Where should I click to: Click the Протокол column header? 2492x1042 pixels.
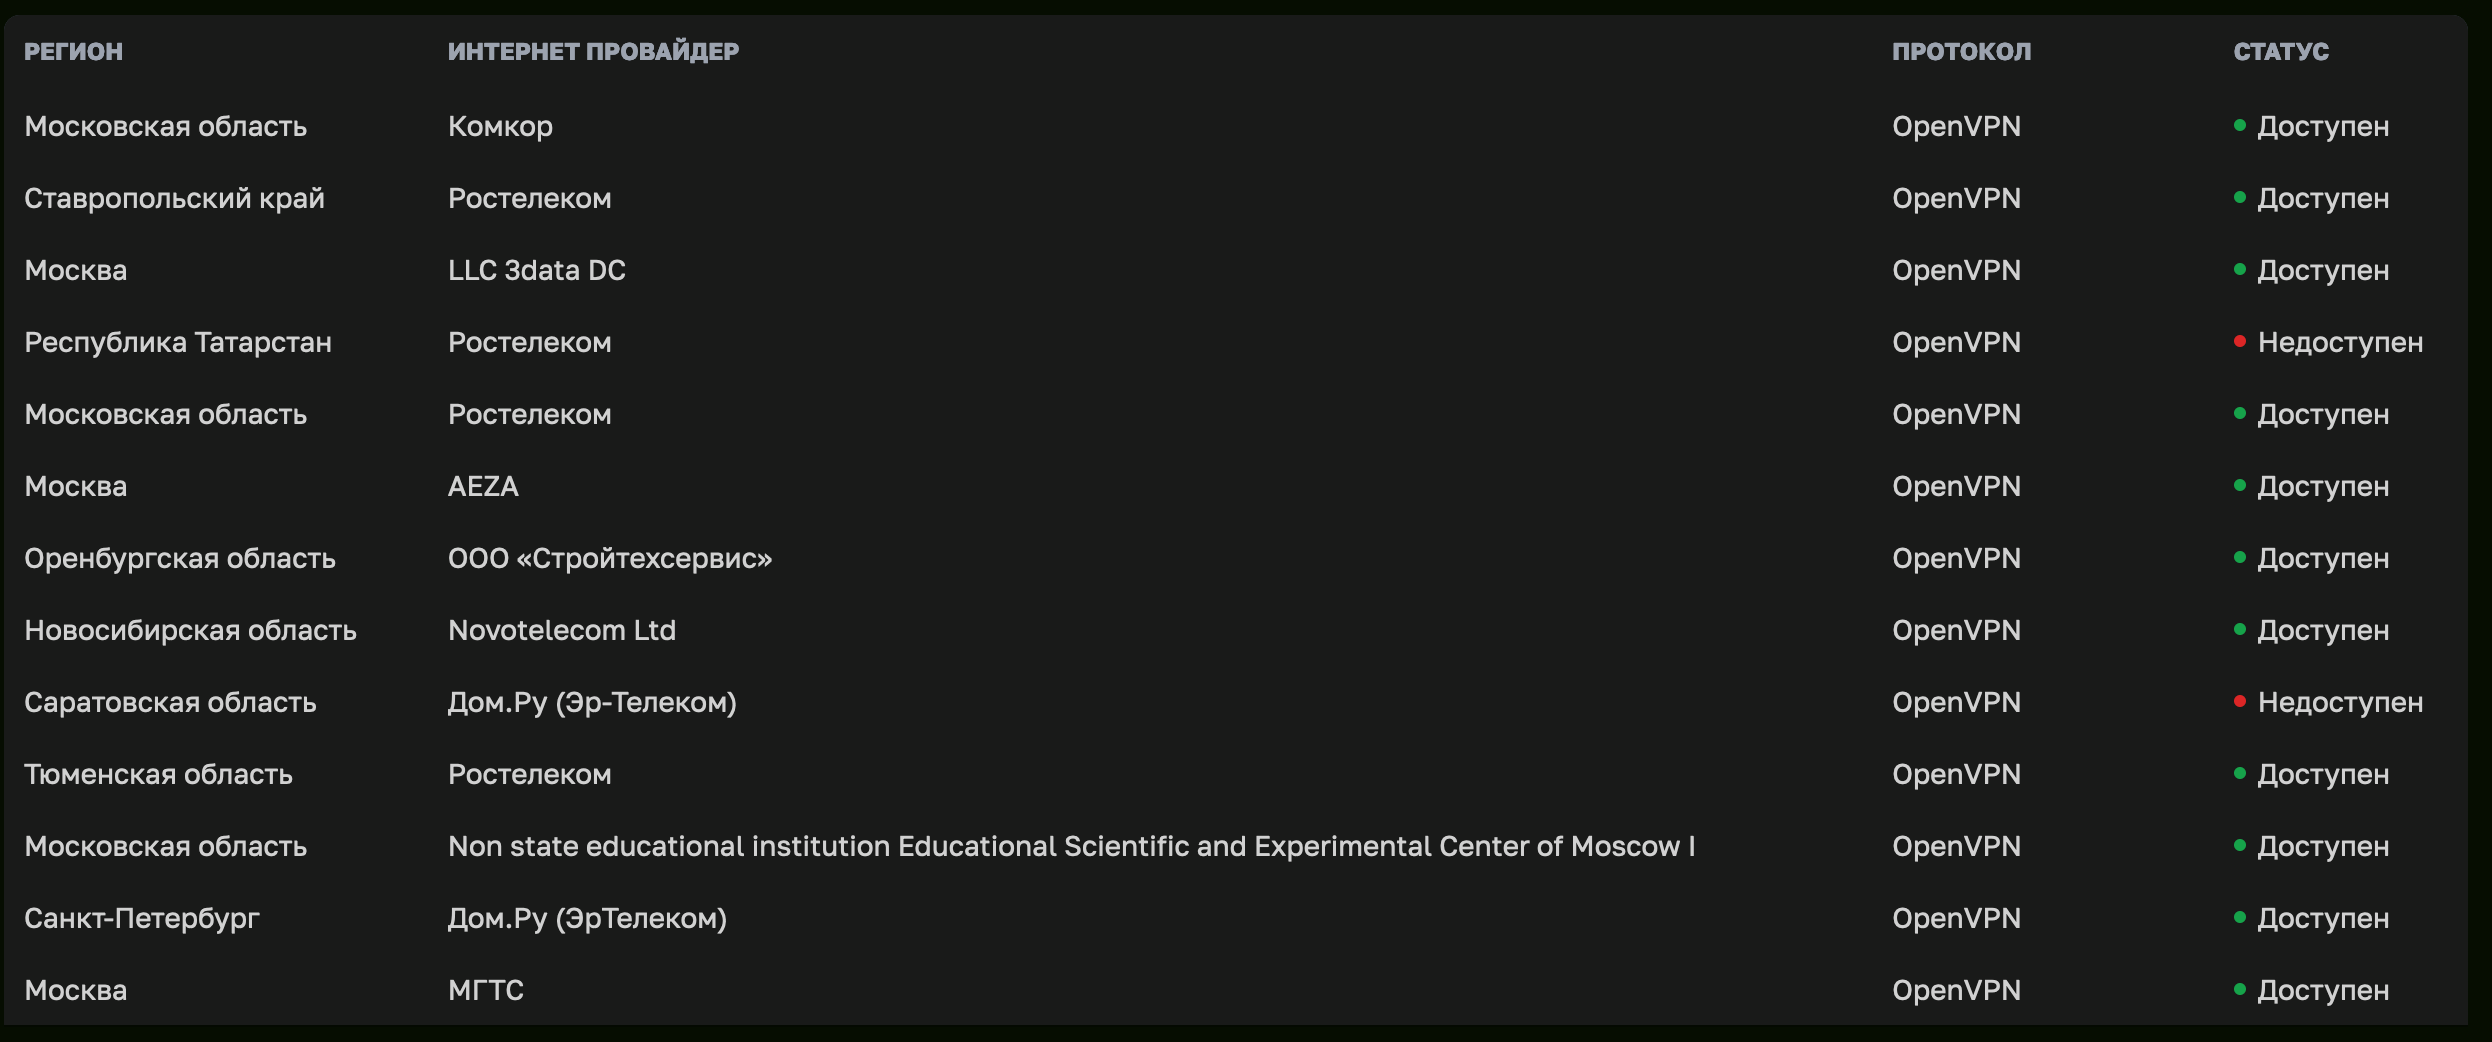[1961, 51]
